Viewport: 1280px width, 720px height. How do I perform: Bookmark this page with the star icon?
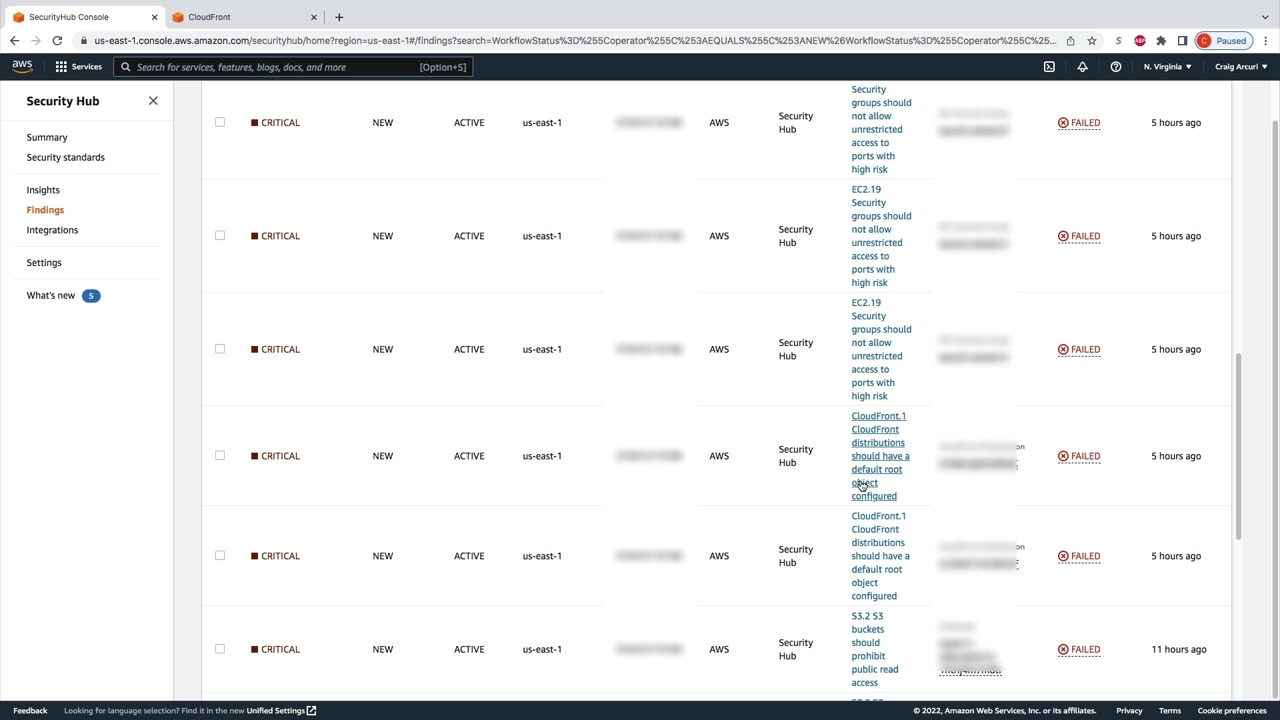(x=1092, y=41)
